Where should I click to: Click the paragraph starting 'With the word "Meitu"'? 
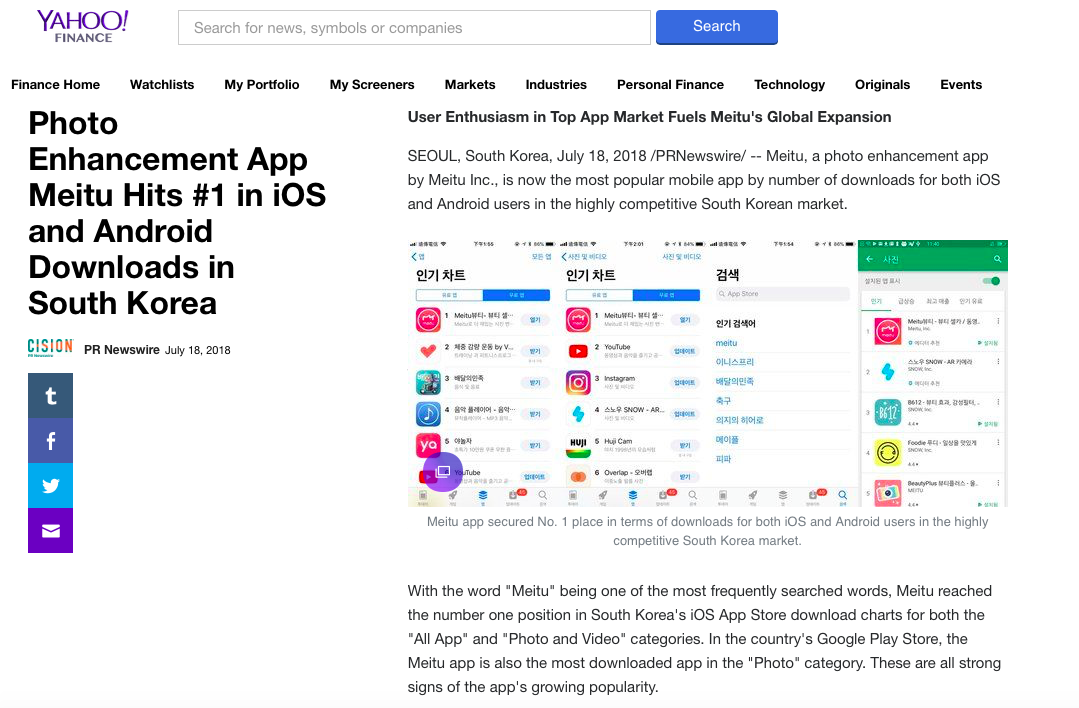pyautogui.click(x=704, y=639)
